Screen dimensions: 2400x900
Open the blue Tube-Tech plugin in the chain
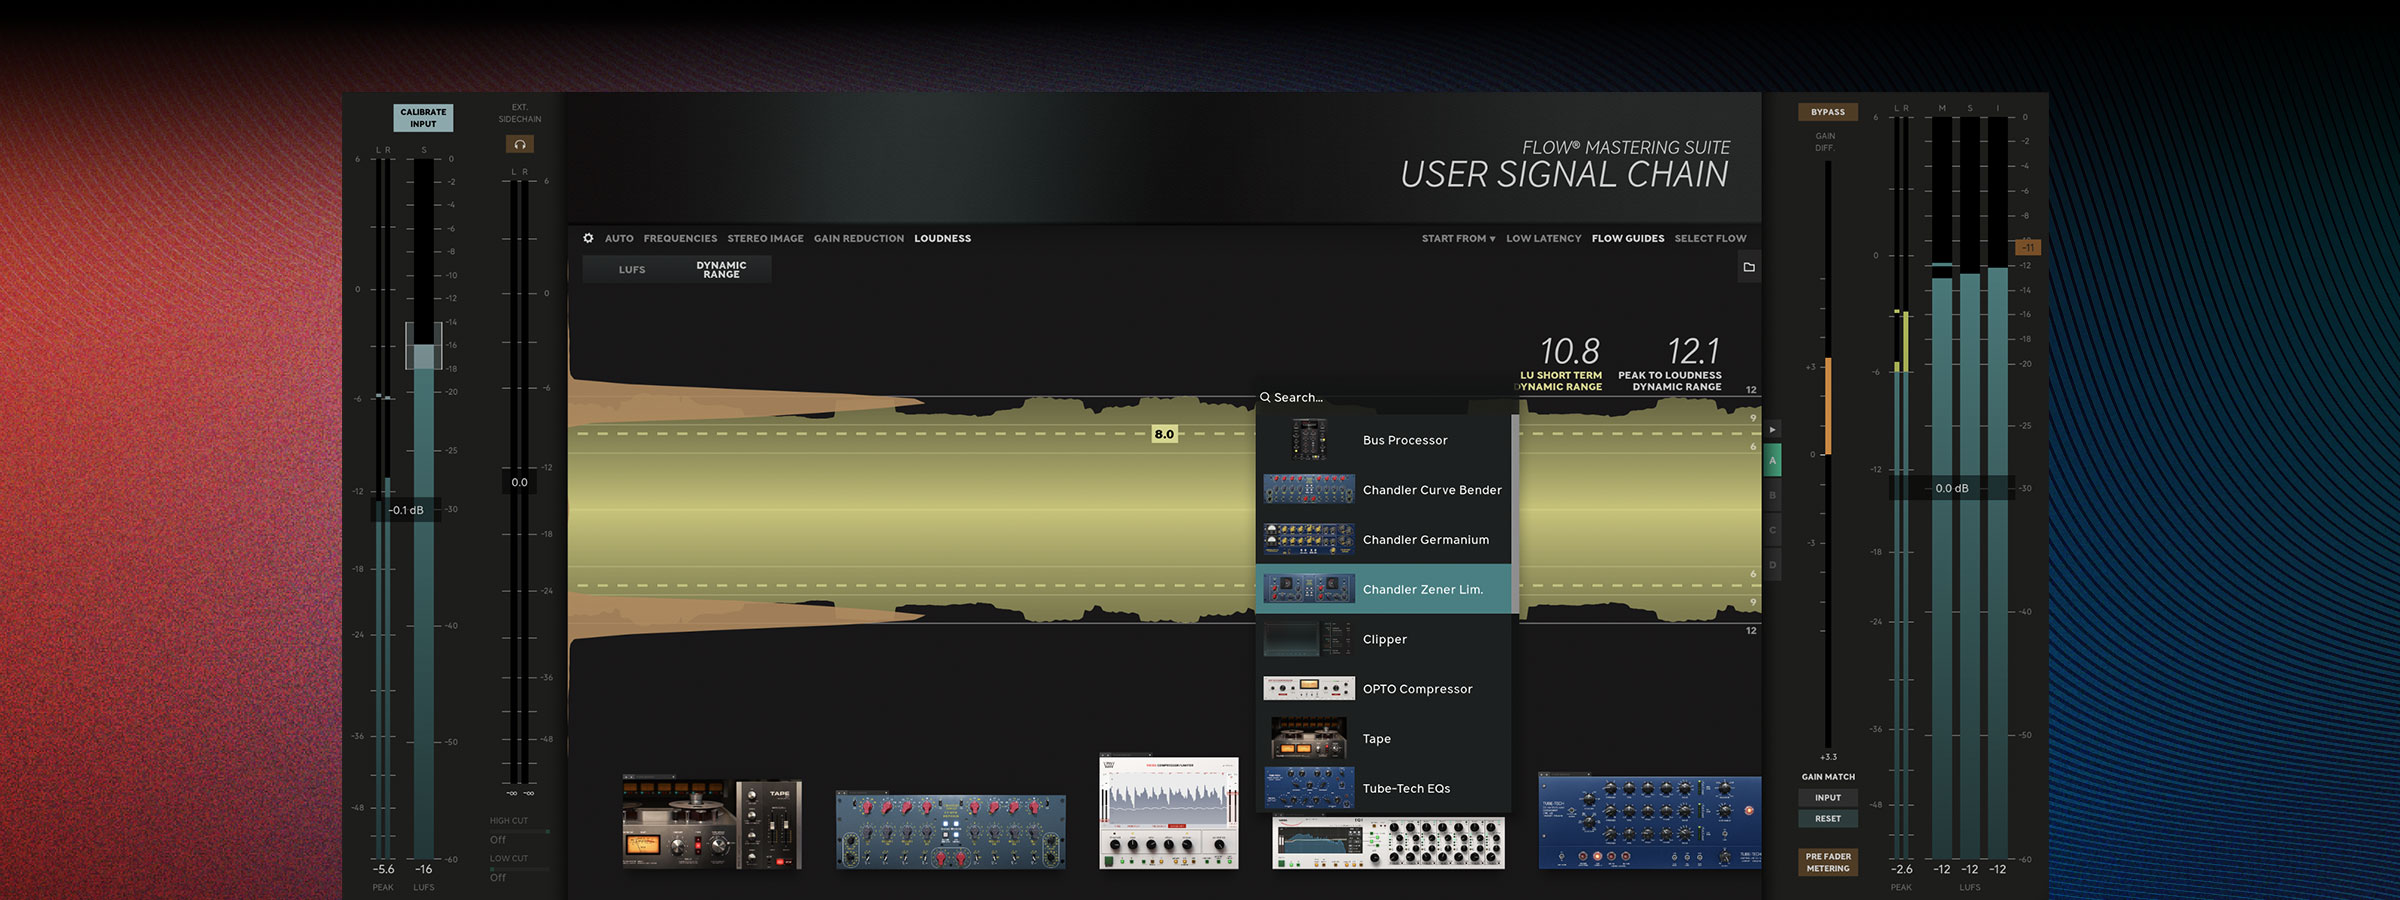click(x=1650, y=822)
